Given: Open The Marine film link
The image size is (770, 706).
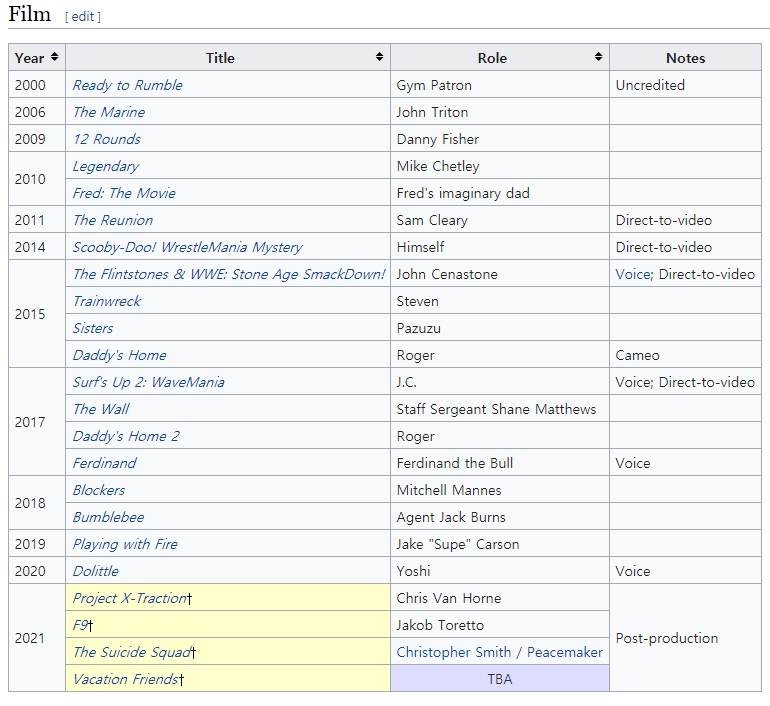Looking at the screenshot, I should tap(109, 112).
